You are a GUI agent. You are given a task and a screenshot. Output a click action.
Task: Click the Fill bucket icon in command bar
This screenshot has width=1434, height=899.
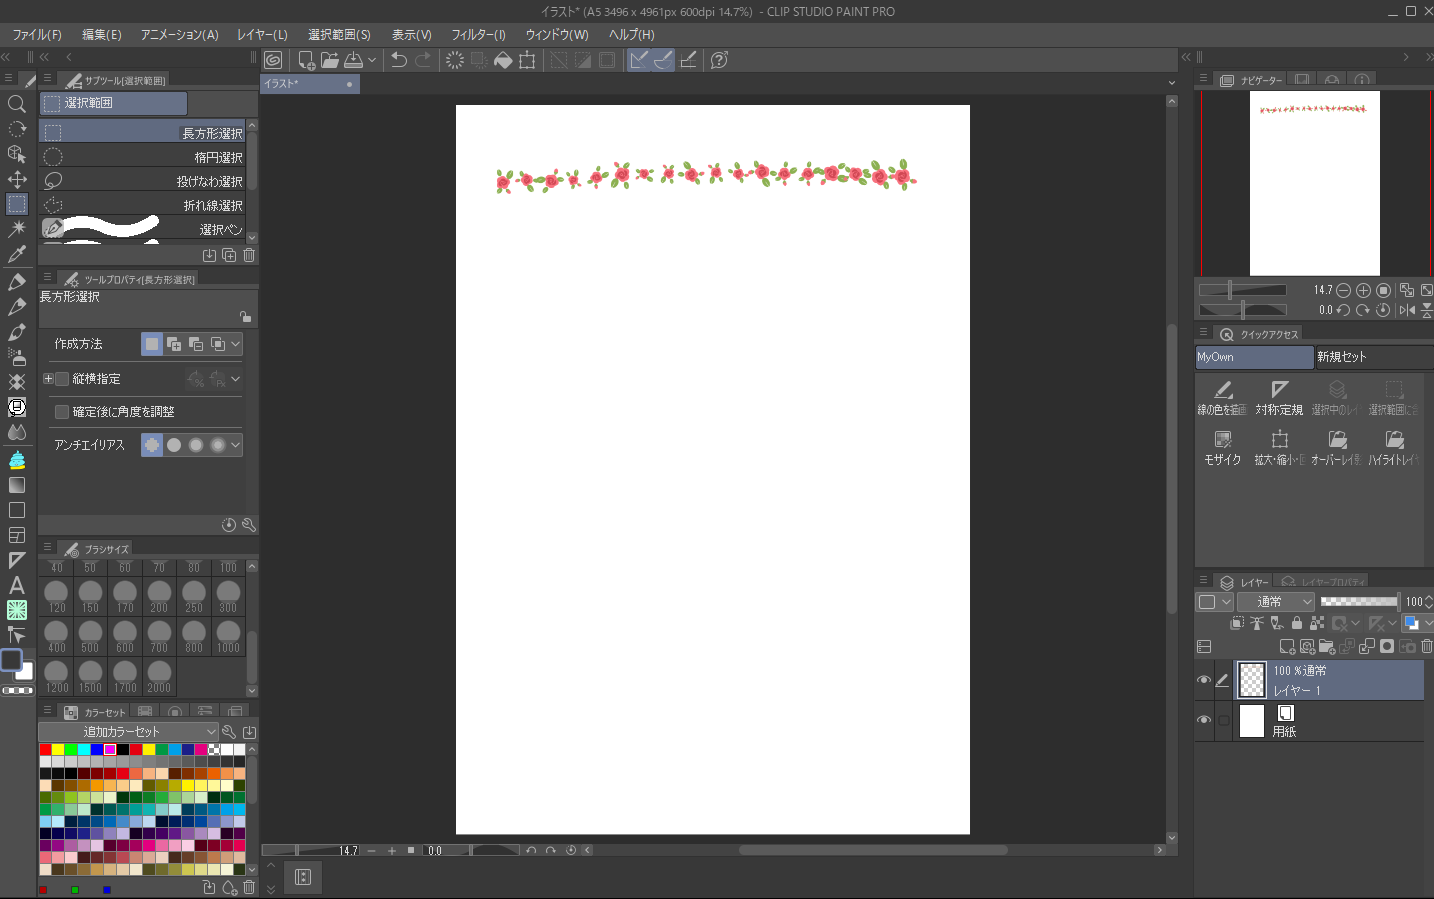503,60
